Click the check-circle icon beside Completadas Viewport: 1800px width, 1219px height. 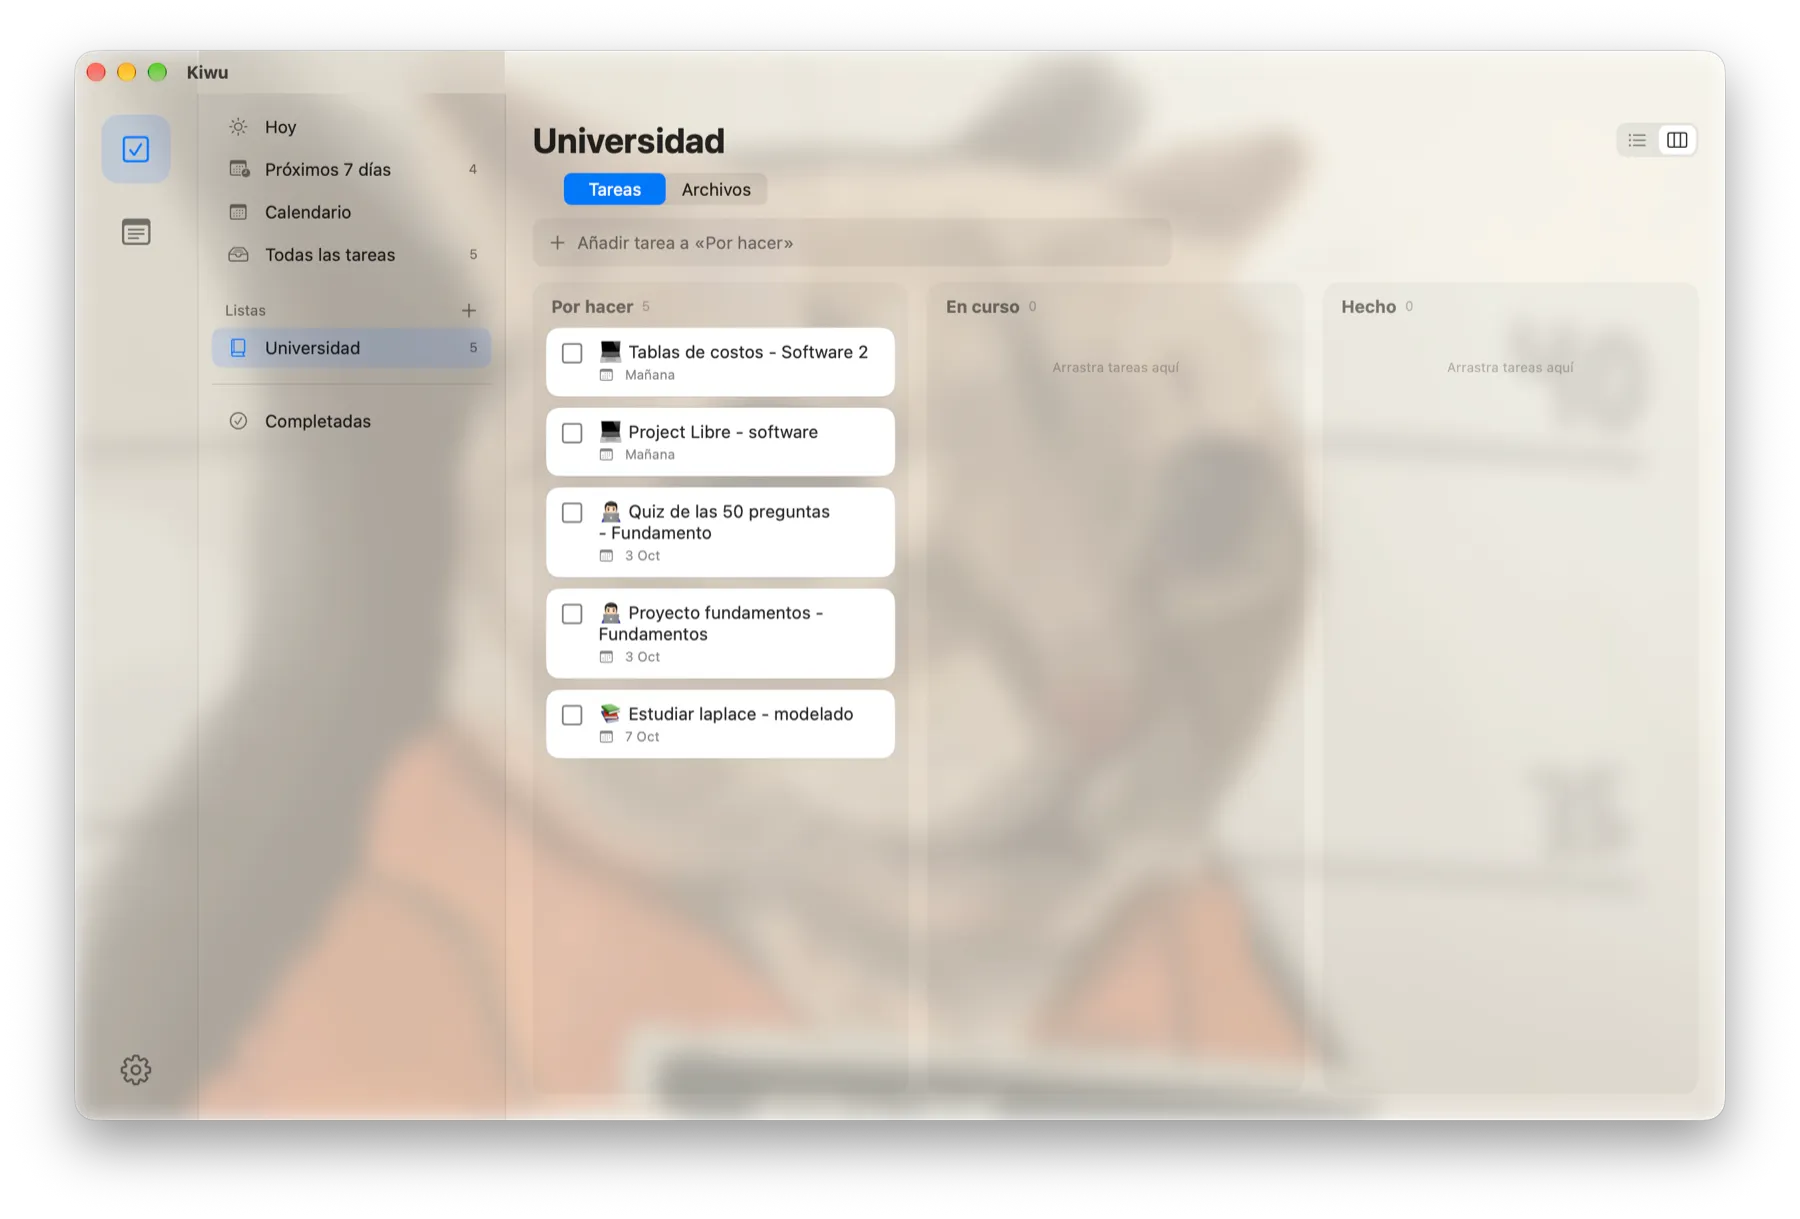(x=238, y=421)
